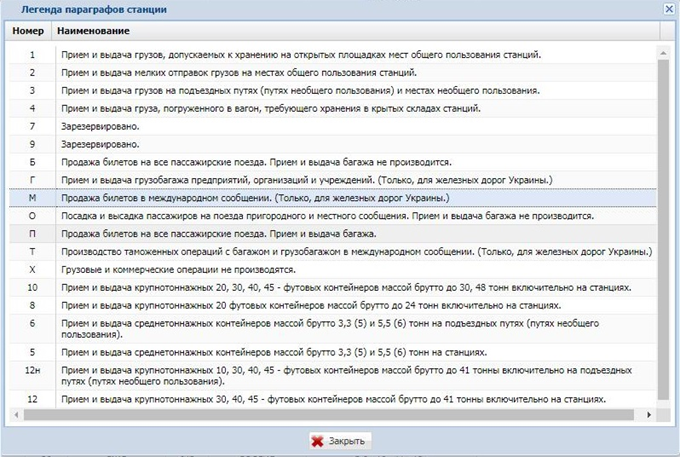The image size is (680, 457).
Task: Select row 12 '30, 40, 45 - футовых контейнеров'
Action: (333, 399)
